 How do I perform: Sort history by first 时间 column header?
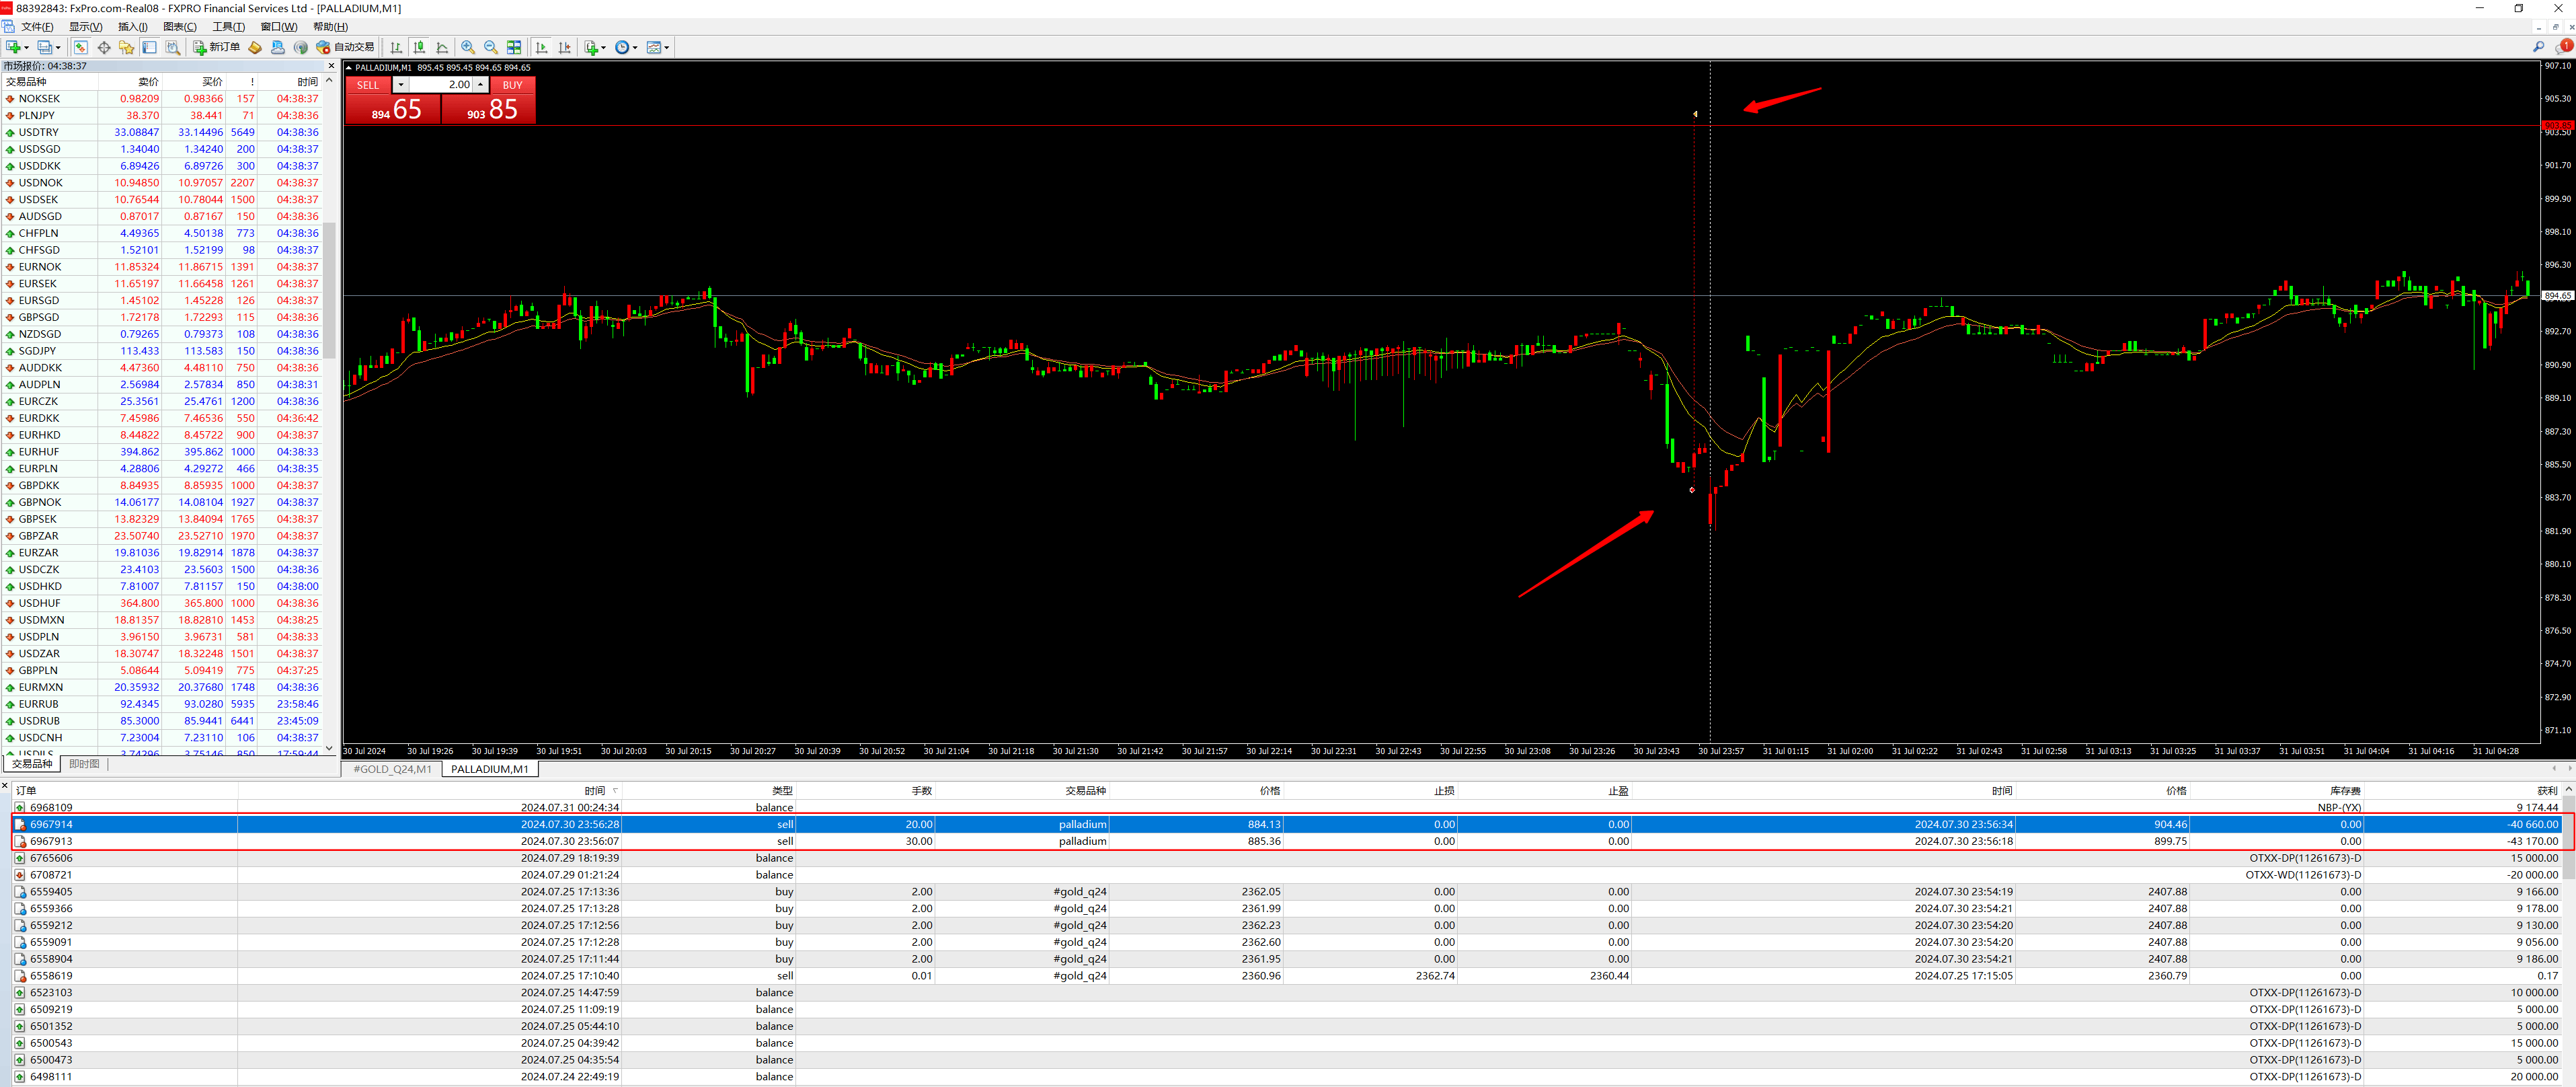[430, 791]
